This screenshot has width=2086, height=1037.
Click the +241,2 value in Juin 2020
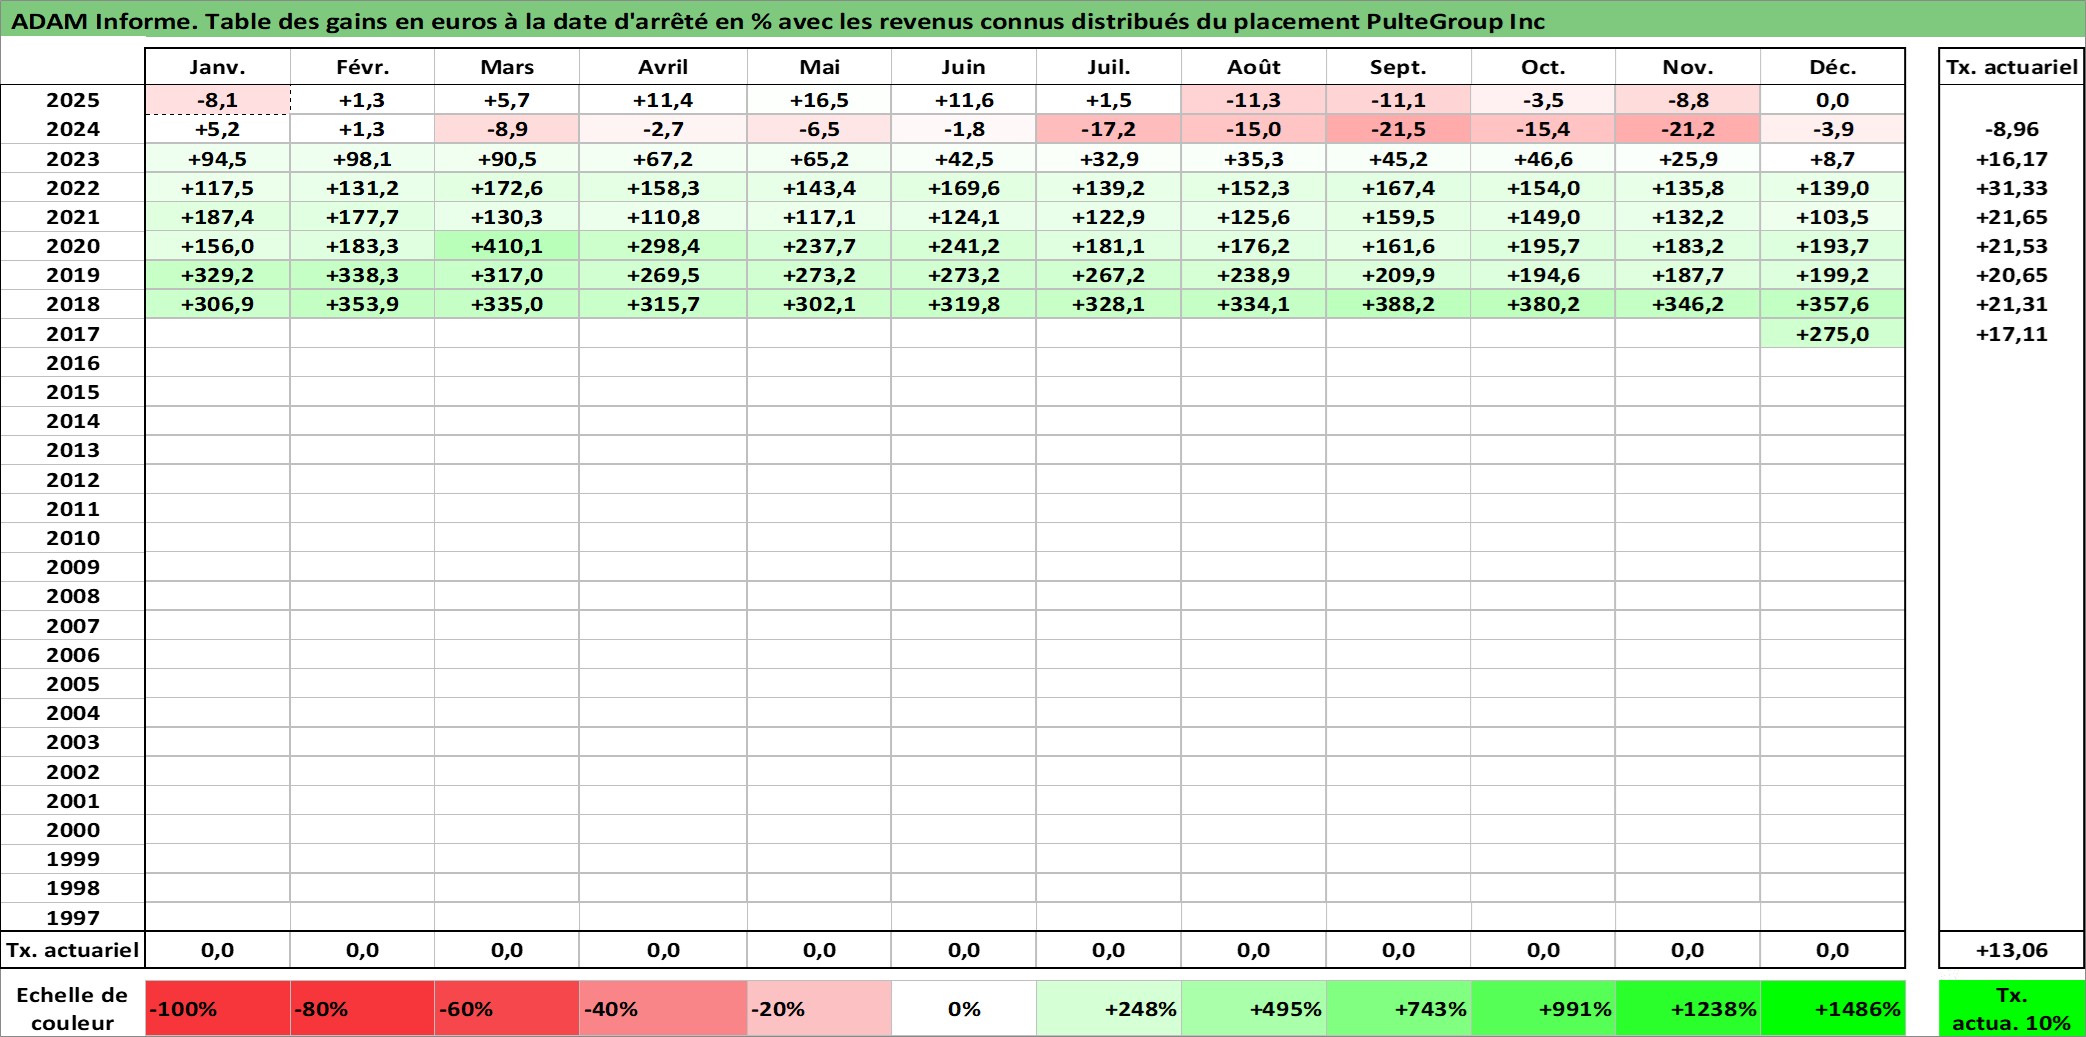pyautogui.click(x=964, y=246)
